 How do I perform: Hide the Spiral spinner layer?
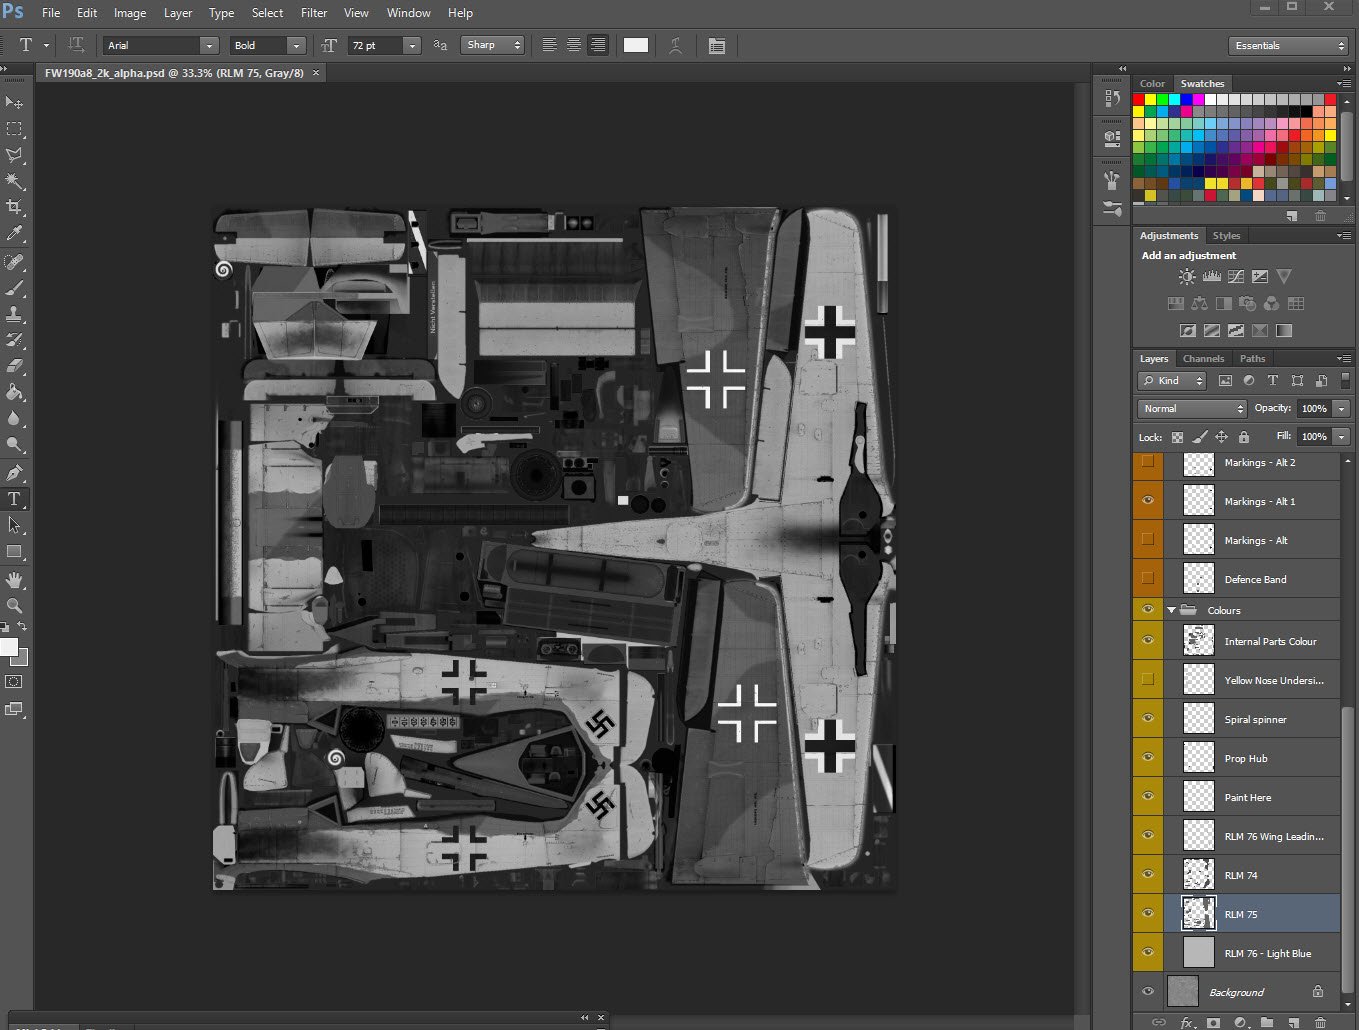[1148, 718]
